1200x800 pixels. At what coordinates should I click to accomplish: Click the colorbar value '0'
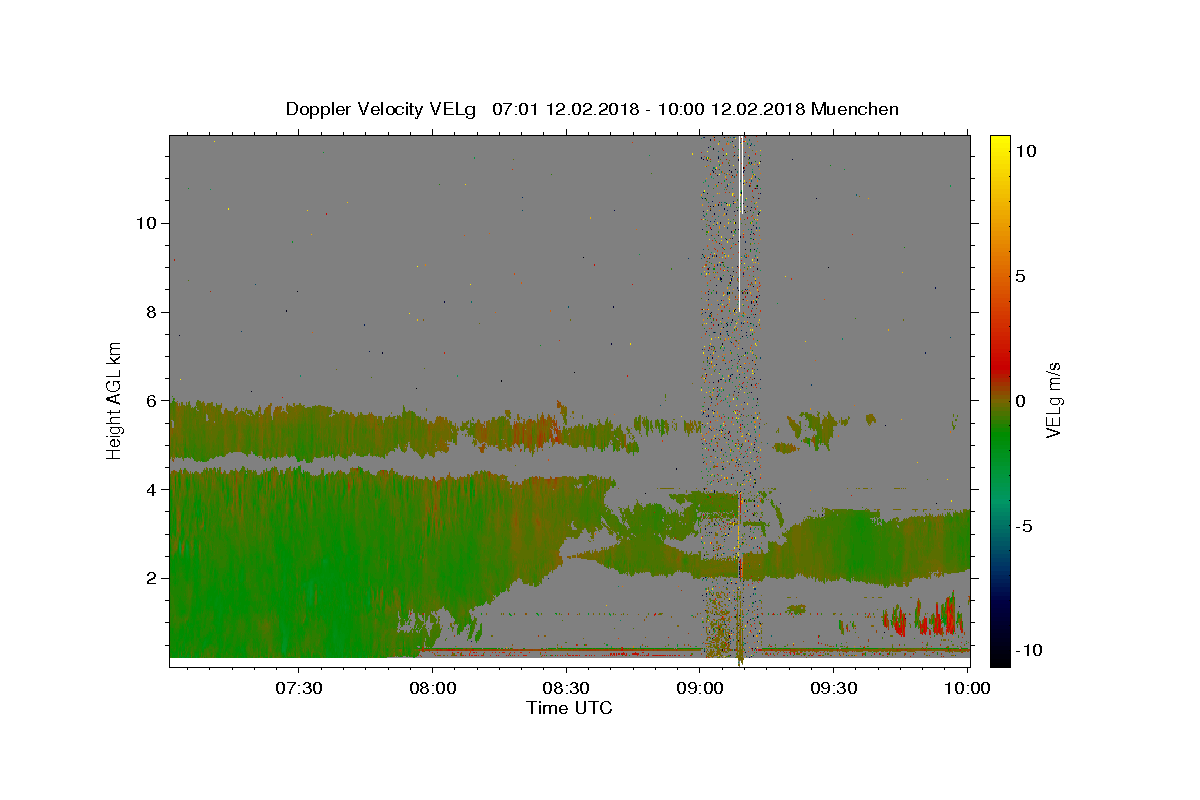click(x=1020, y=401)
